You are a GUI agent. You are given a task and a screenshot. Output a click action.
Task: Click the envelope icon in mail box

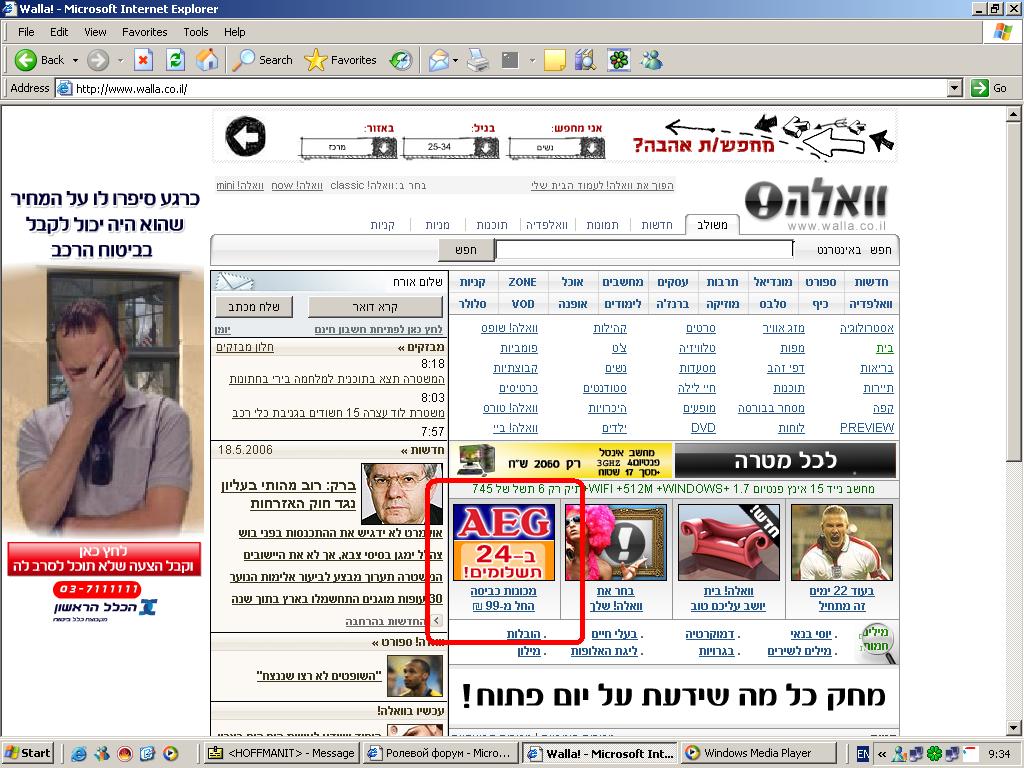point(234,281)
